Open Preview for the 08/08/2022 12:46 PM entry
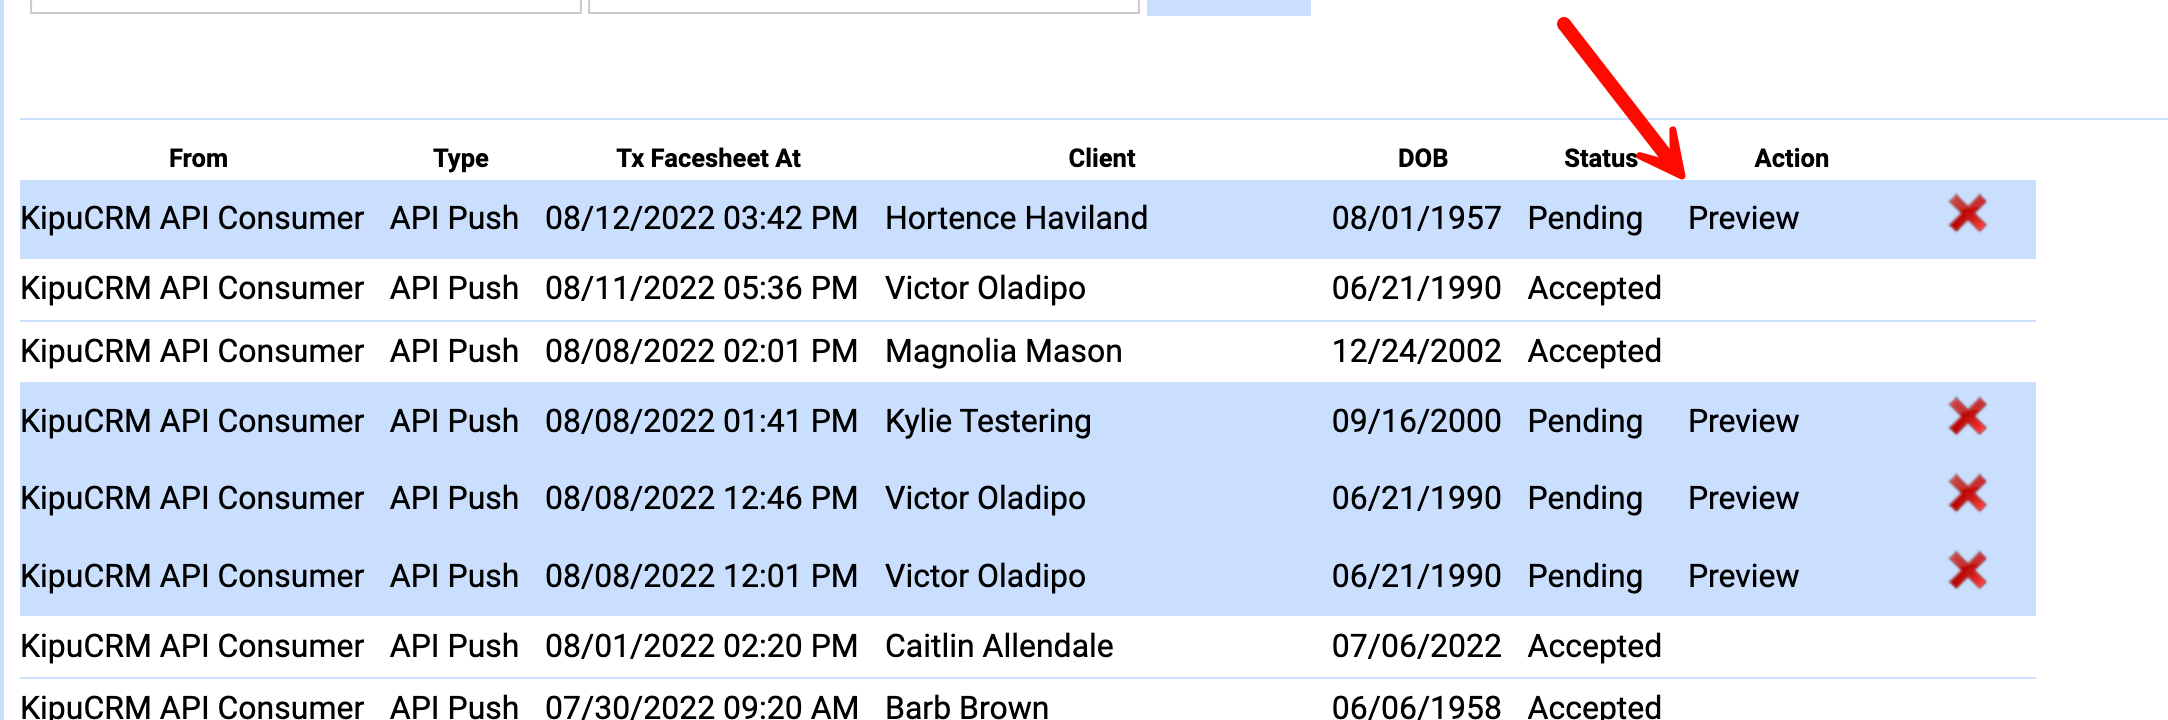Screen dimensions: 2168x720 1742,498
